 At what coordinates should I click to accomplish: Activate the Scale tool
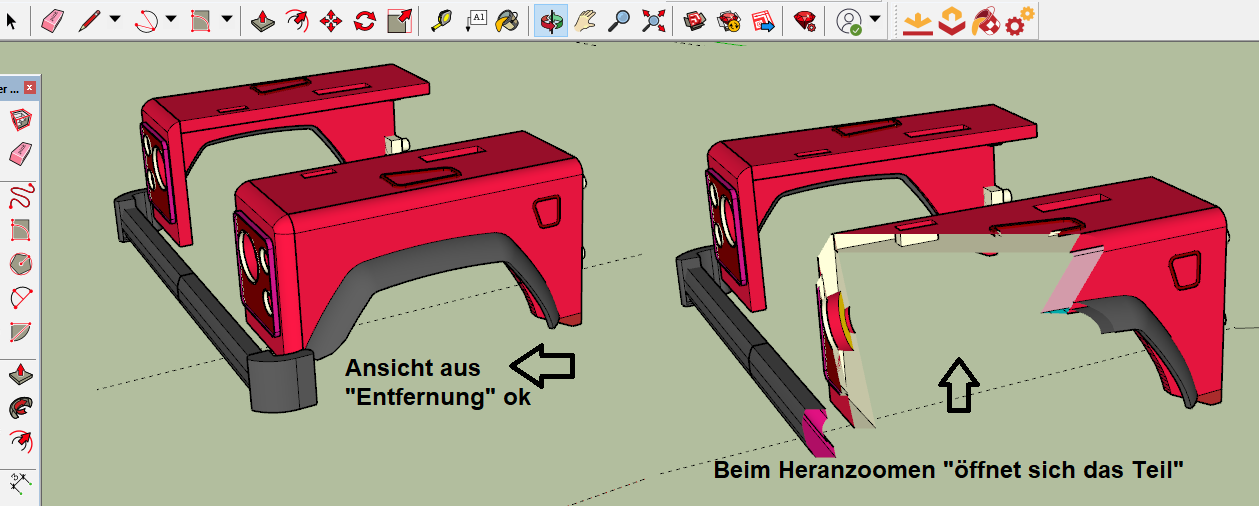pos(399,20)
